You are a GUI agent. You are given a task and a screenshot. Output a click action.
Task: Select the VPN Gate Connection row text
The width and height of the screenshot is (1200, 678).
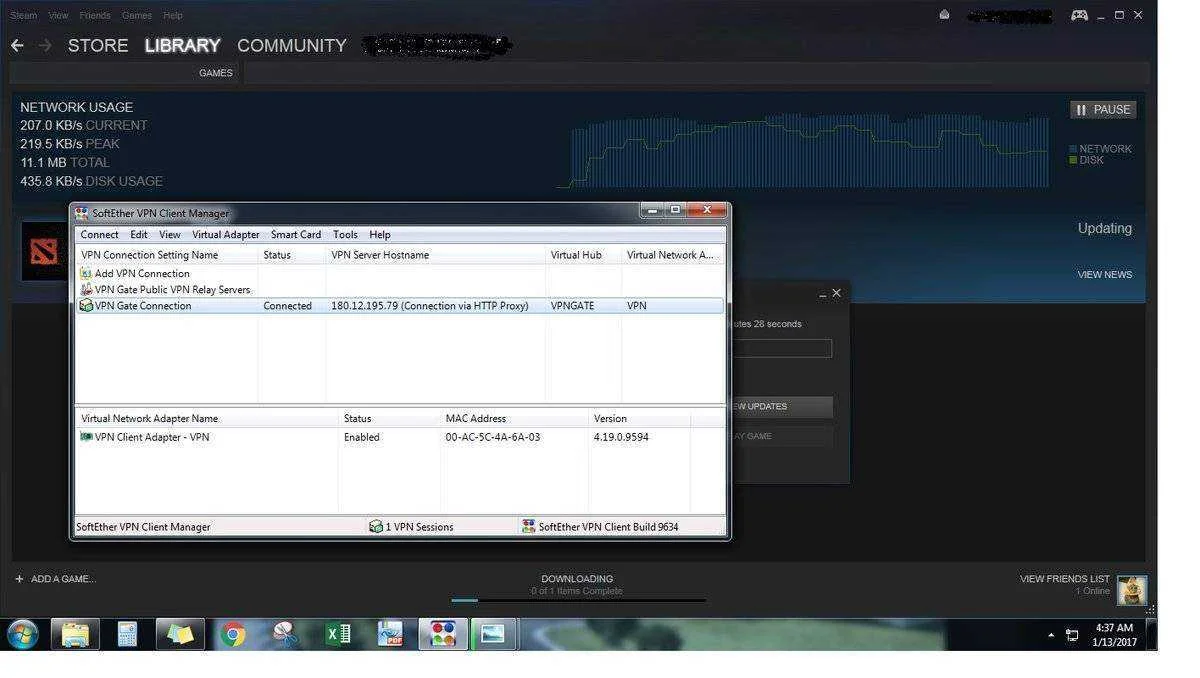(x=143, y=306)
